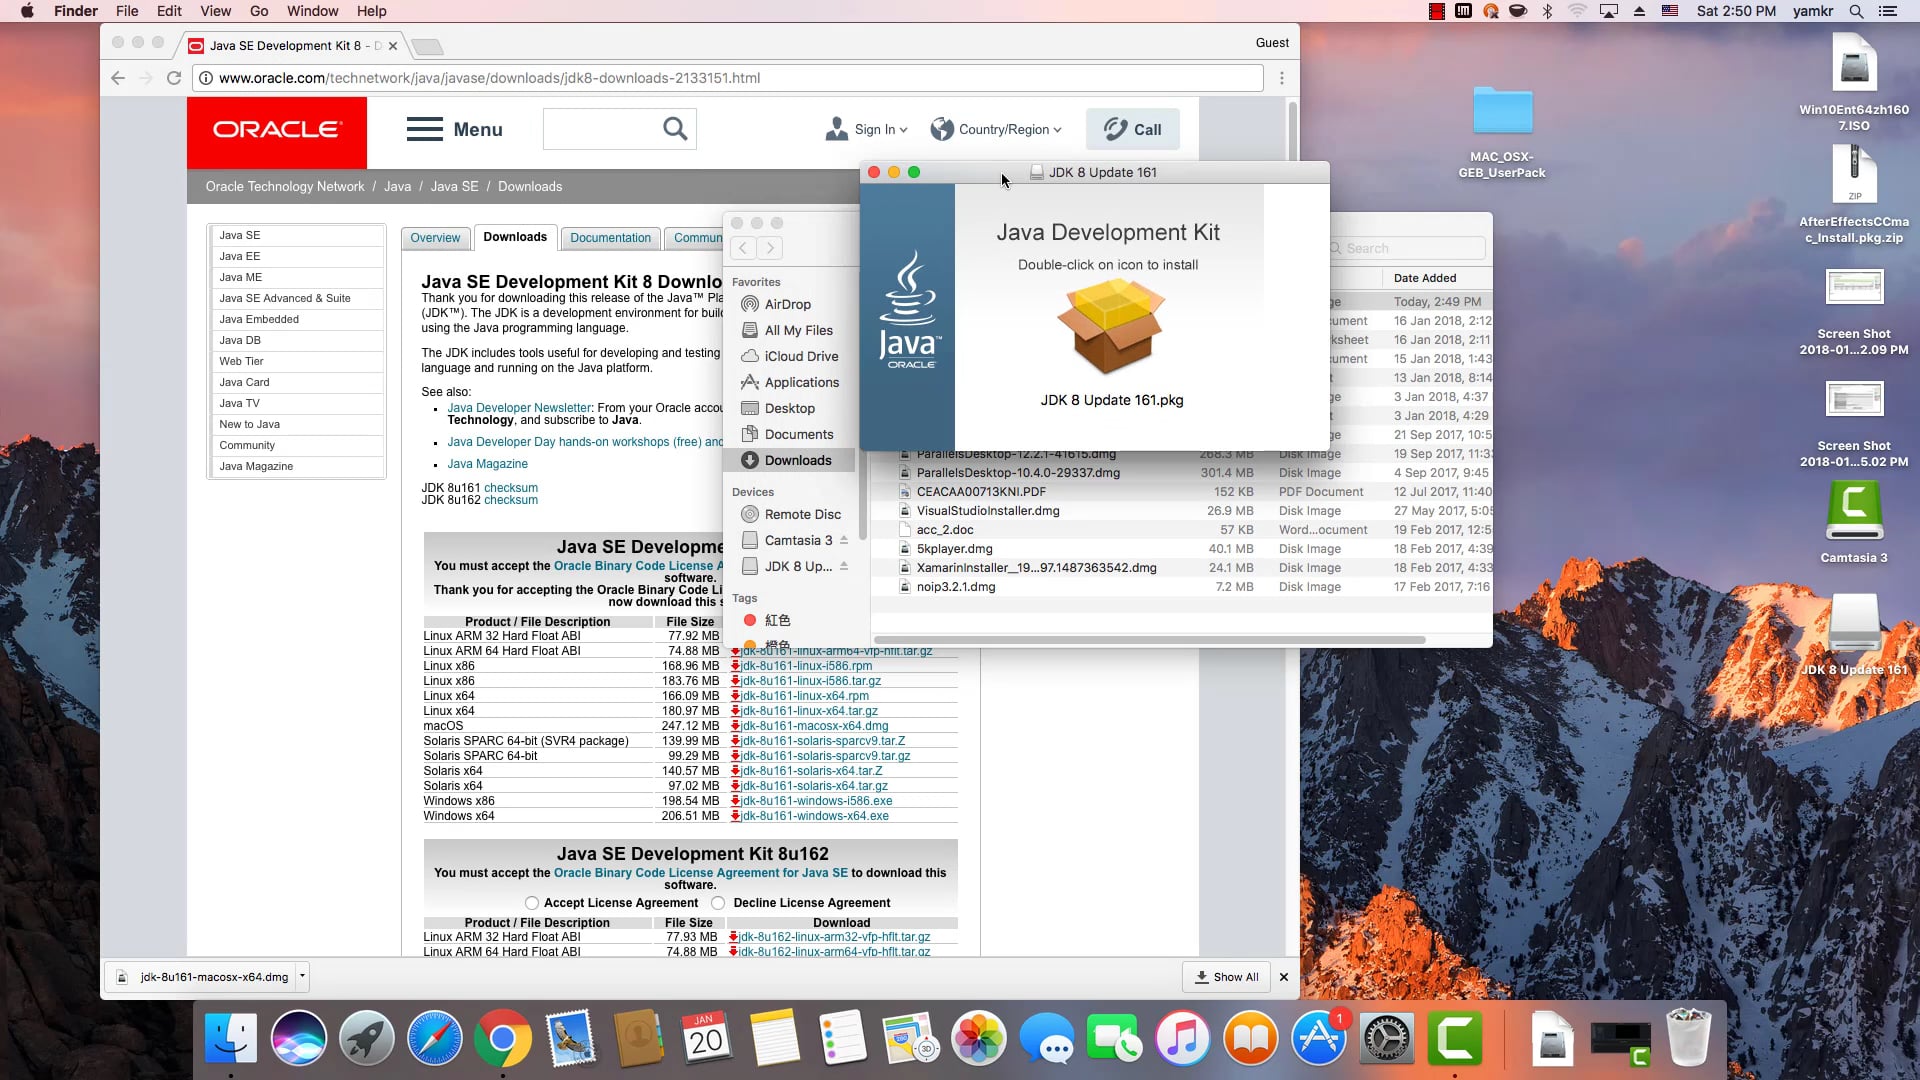Select Decline License Agreement radio button

coord(718,903)
